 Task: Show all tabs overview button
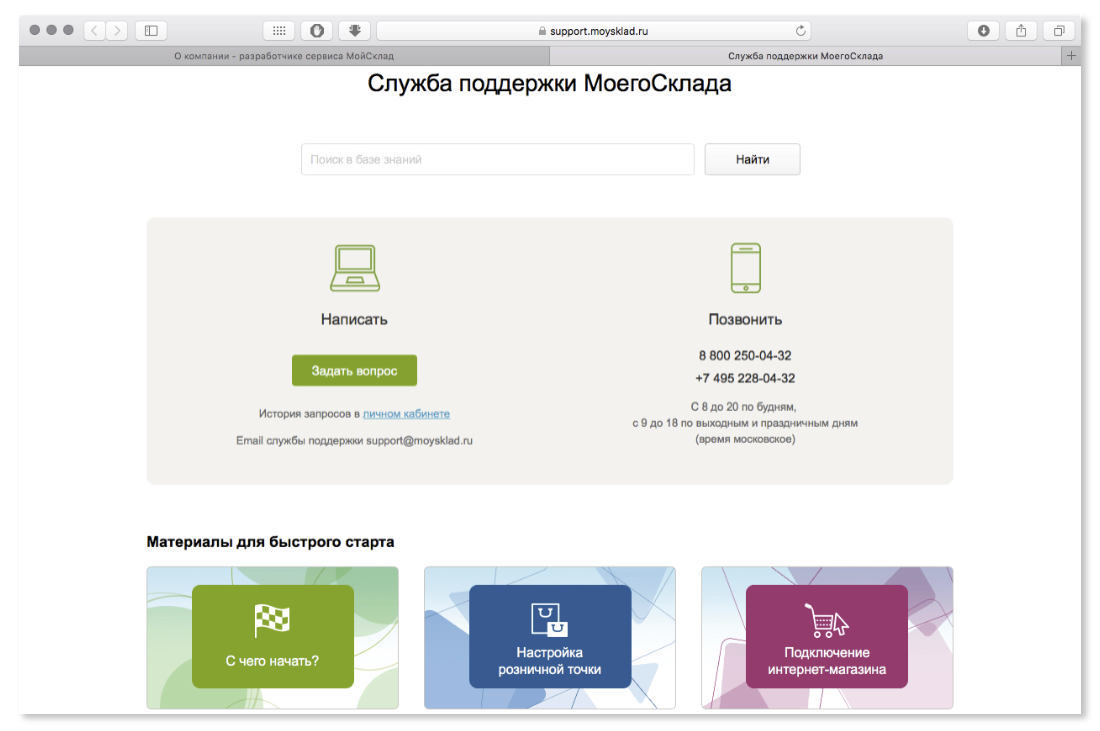(x=1059, y=30)
